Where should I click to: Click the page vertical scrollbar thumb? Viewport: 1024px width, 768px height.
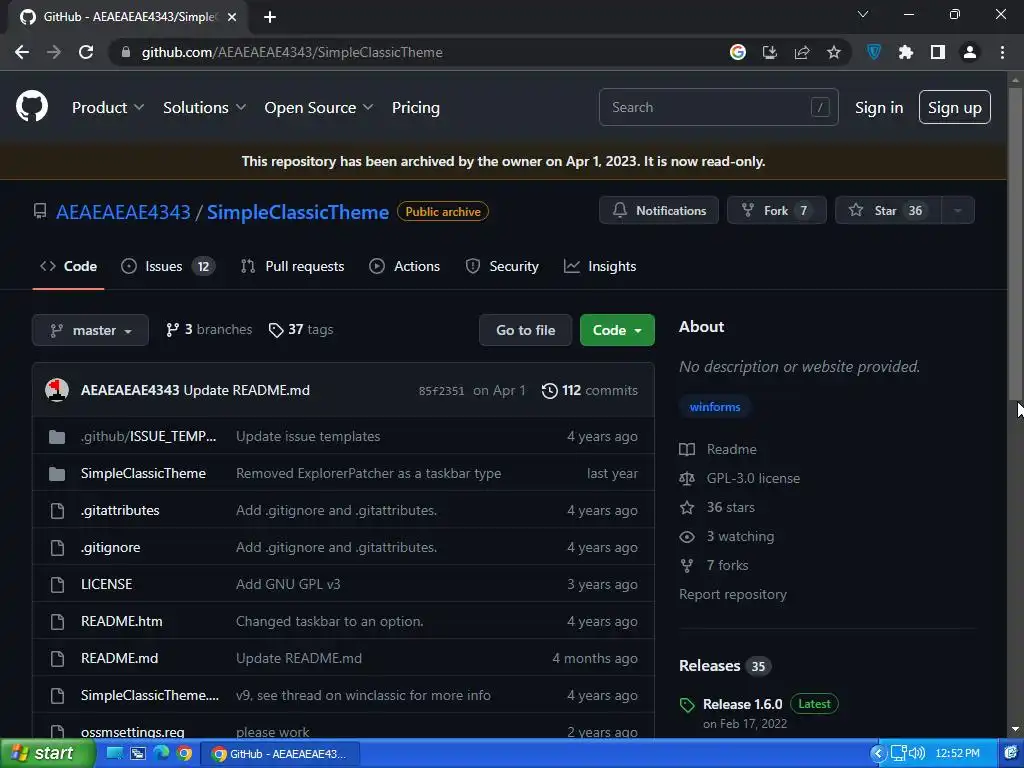(x=1015, y=243)
